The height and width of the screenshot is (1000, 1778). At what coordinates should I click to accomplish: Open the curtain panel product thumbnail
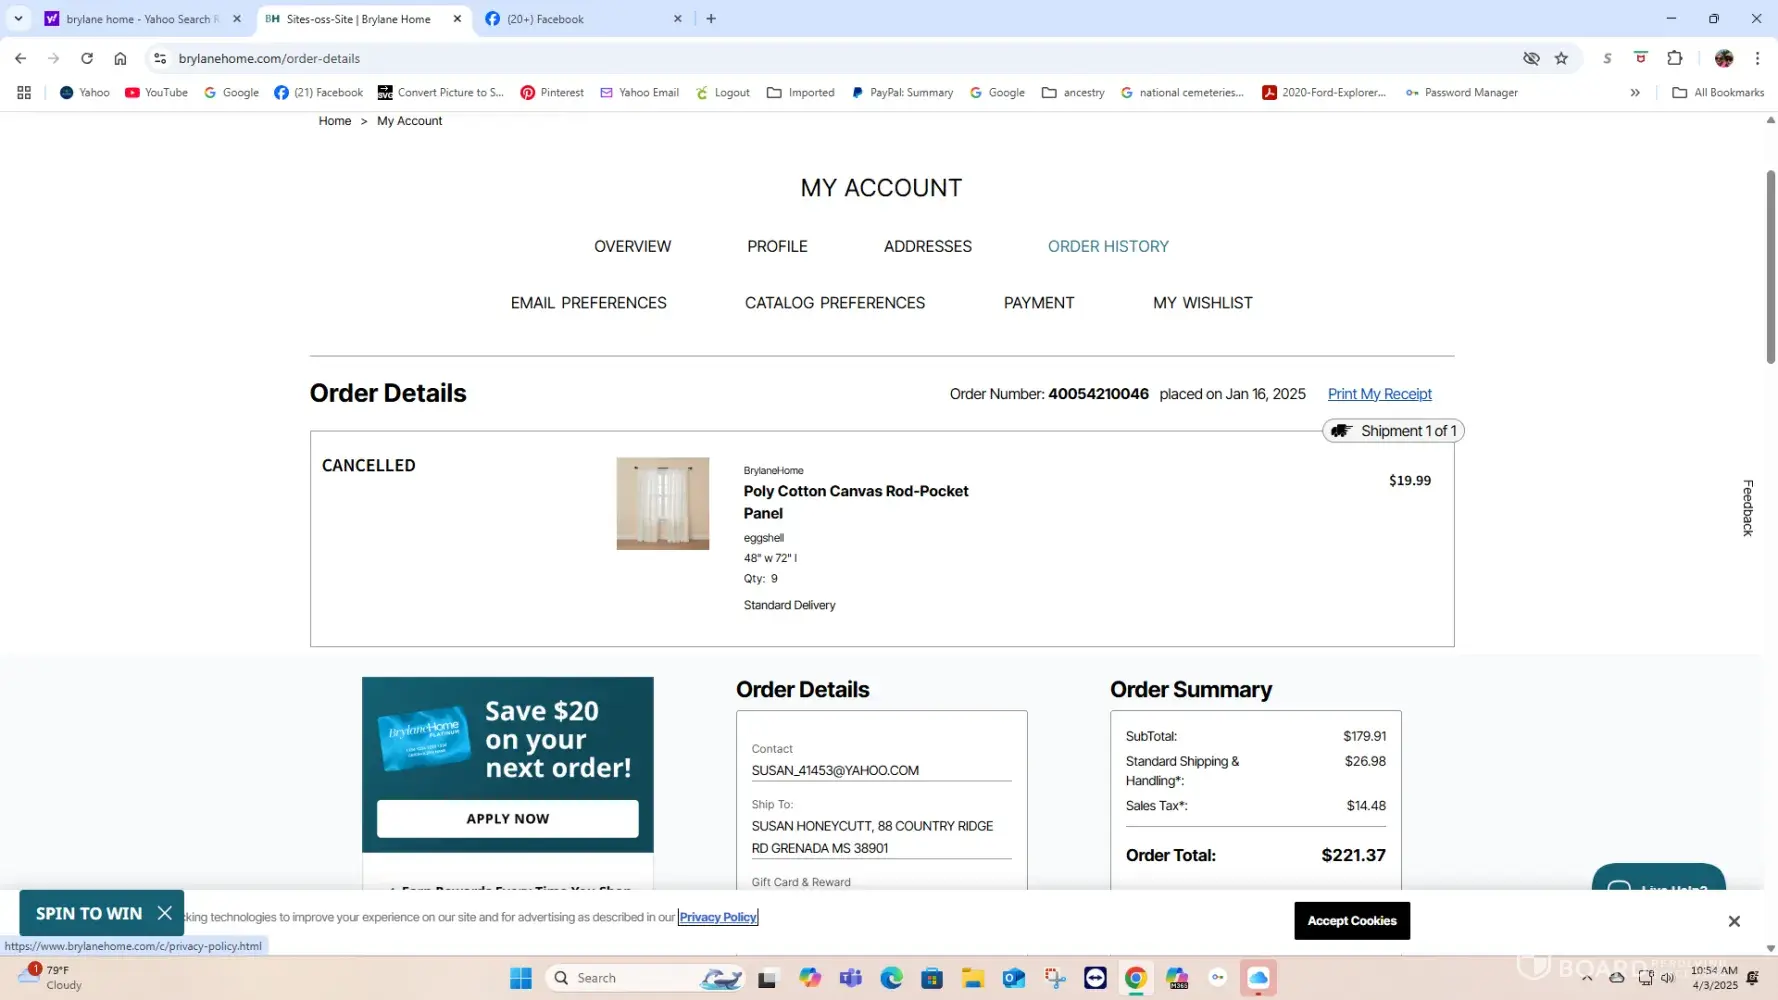pyautogui.click(x=662, y=503)
